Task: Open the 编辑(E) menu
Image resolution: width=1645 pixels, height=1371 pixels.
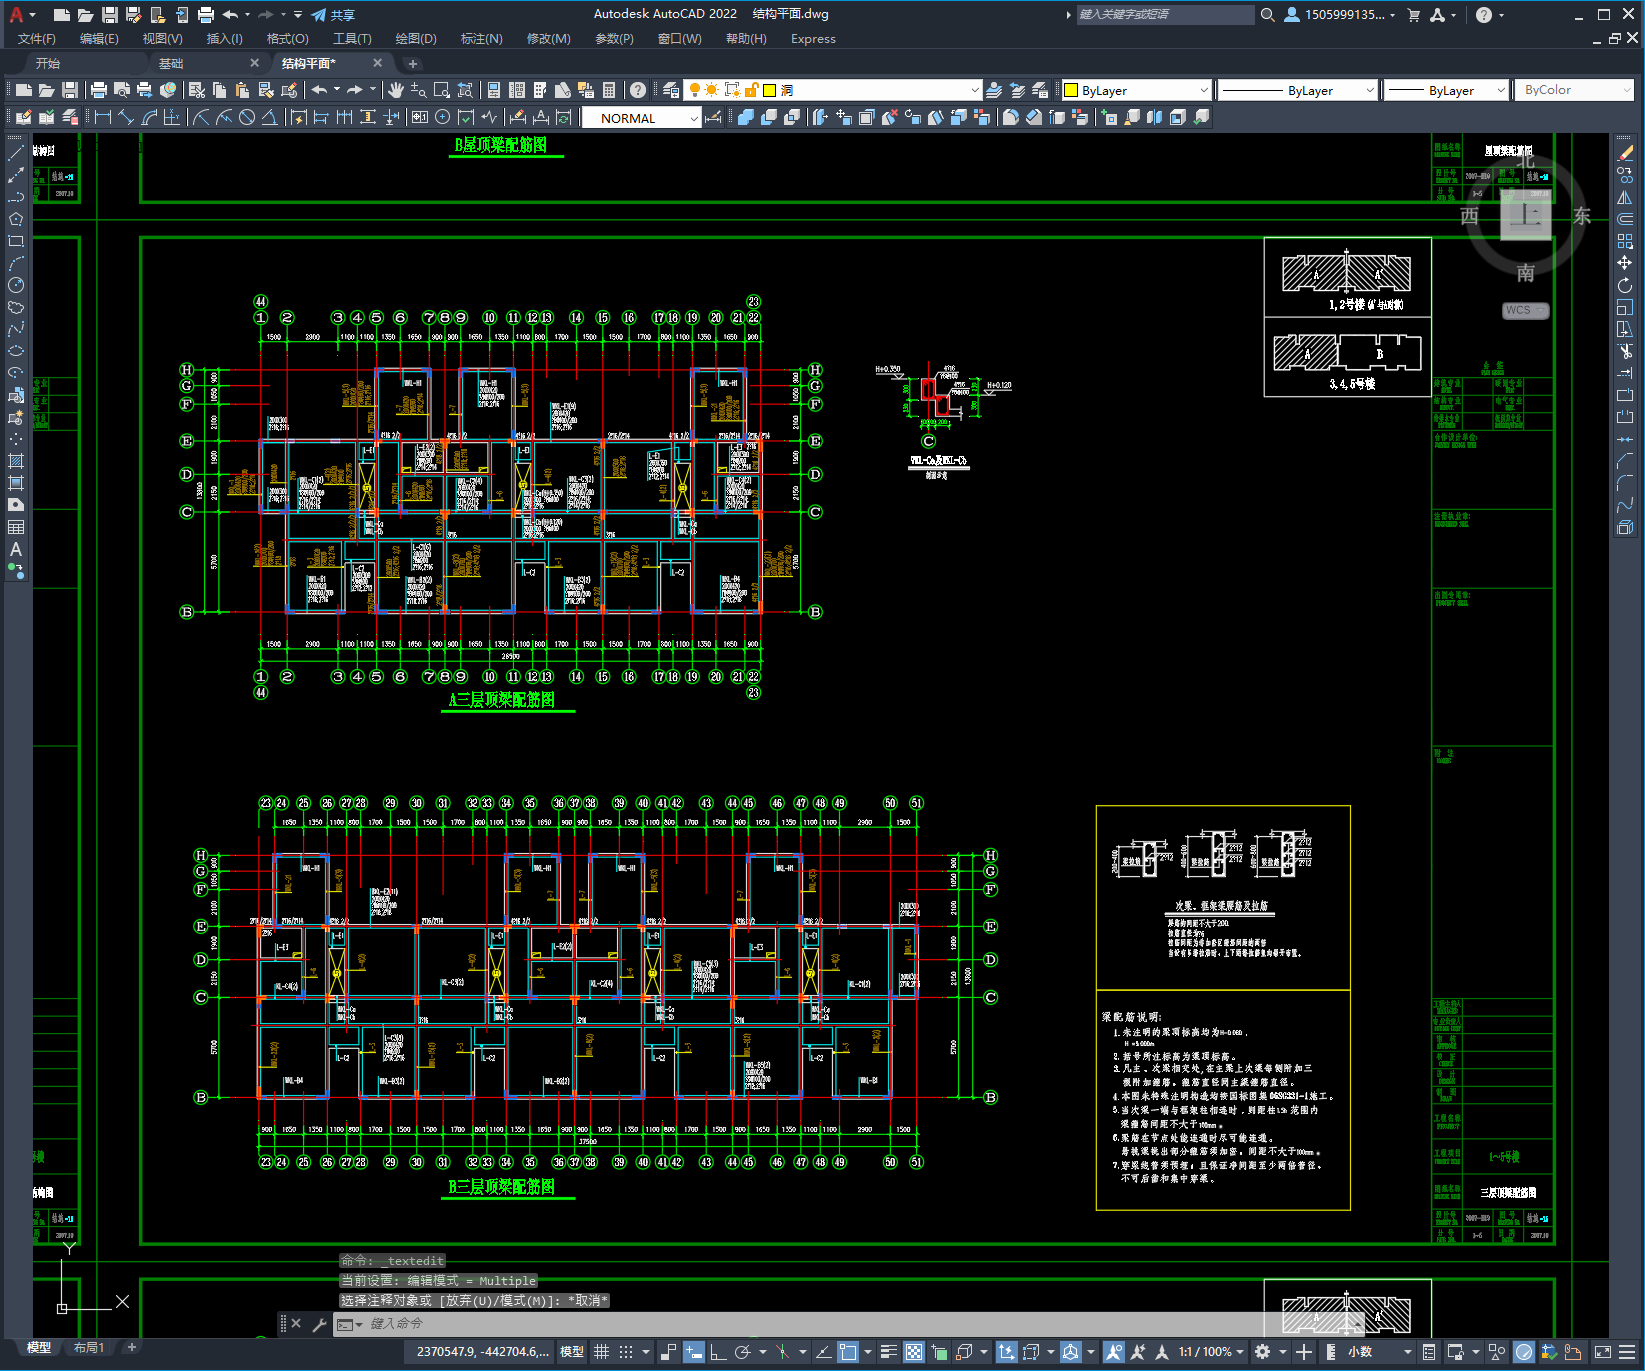Action: tap(99, 39)
